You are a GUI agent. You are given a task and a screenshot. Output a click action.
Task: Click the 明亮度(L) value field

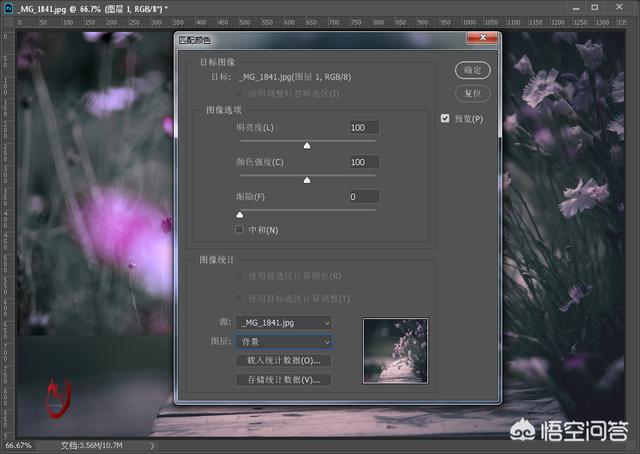[364, 127]
